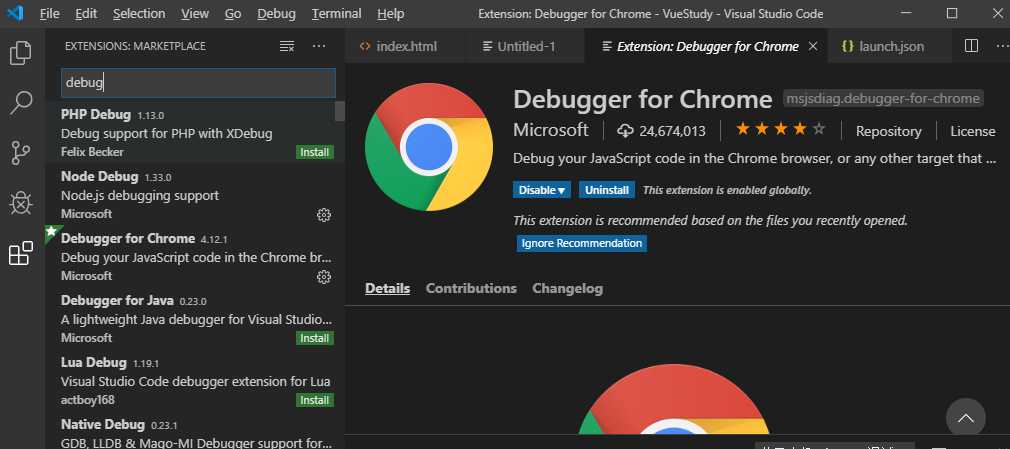Open the Debug menu
Viewport: 1010px width, 449px height.
[276, 13]
